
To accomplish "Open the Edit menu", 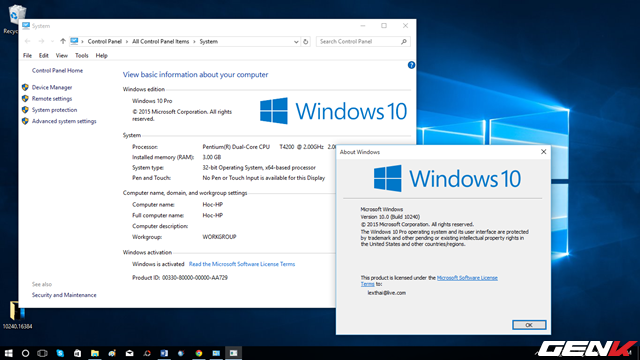I will (44, 56).
